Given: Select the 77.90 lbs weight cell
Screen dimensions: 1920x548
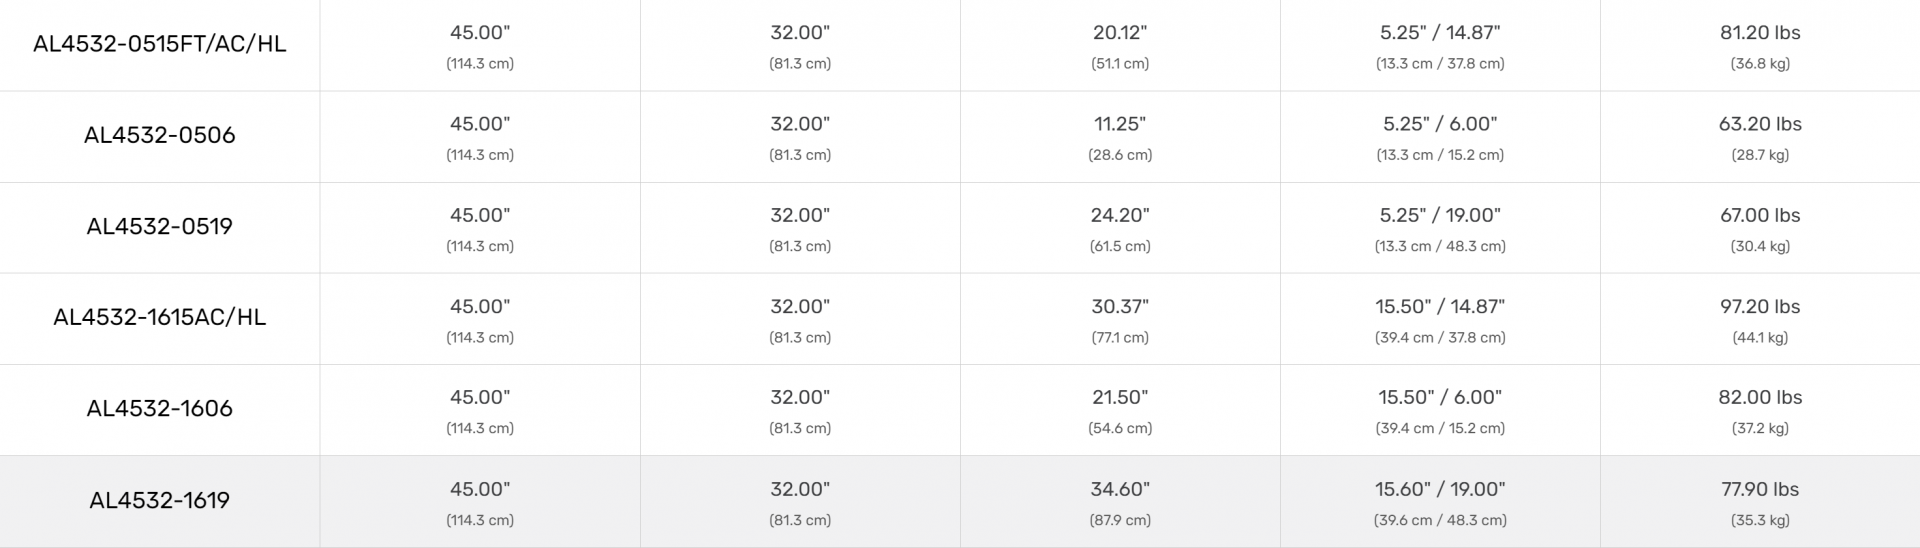Looking at the screenshot, I should 1760,489.
